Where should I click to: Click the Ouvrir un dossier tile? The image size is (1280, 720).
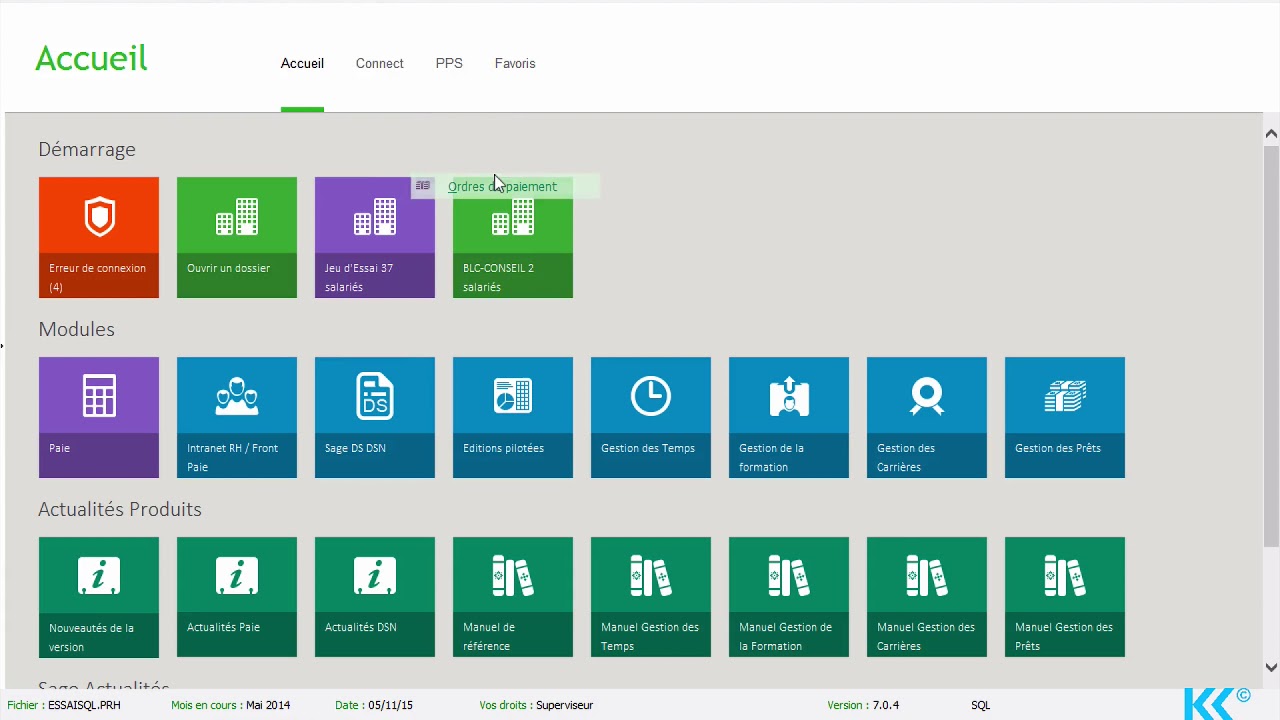[237, 237]
